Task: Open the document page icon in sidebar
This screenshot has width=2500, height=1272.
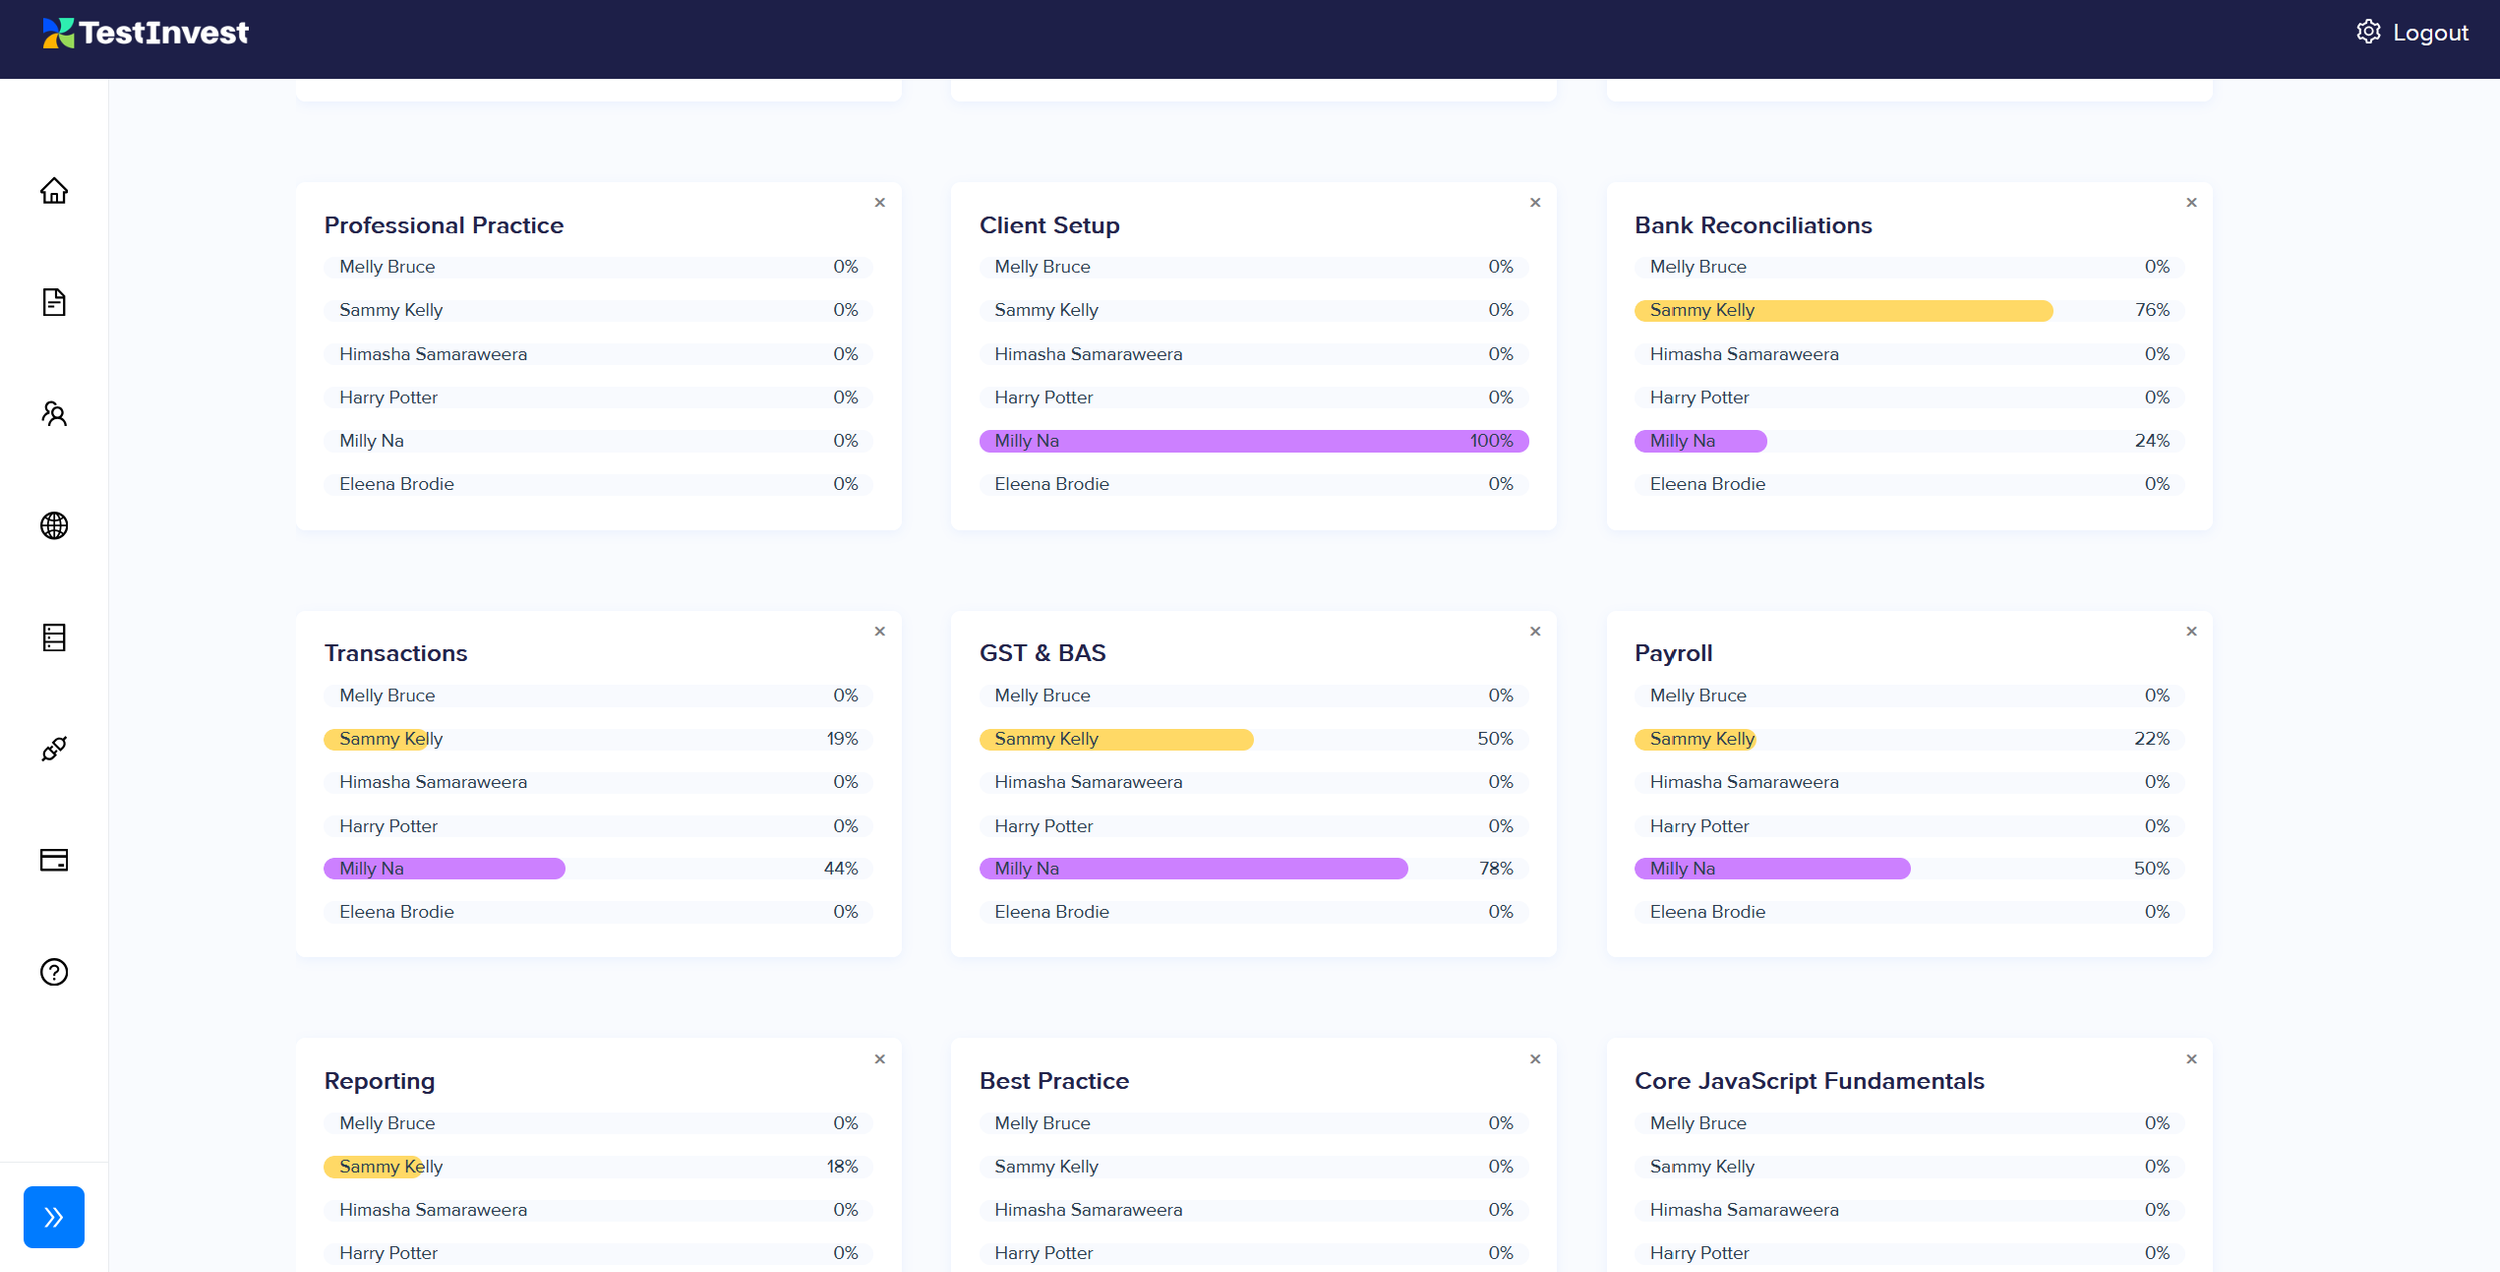Action: [x=54, y=302]
